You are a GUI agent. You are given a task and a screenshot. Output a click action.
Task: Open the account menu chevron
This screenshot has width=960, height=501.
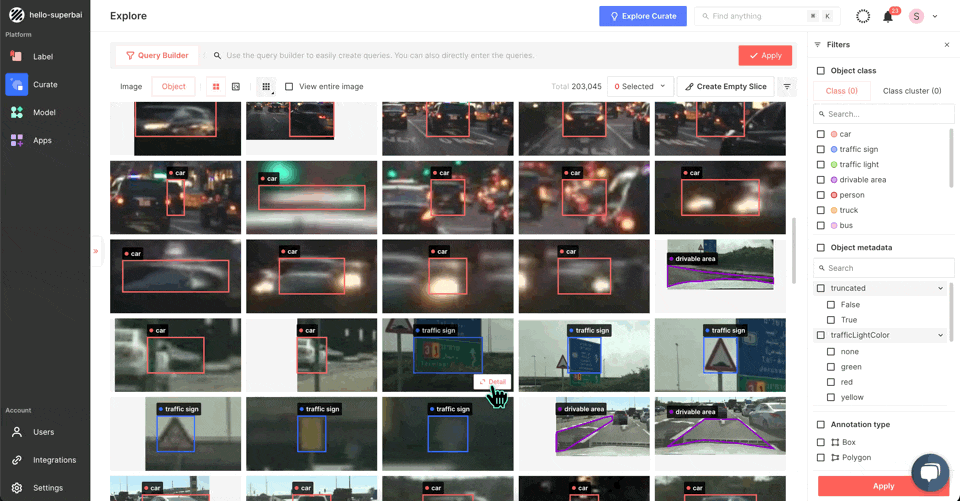[x=935, y=17]
